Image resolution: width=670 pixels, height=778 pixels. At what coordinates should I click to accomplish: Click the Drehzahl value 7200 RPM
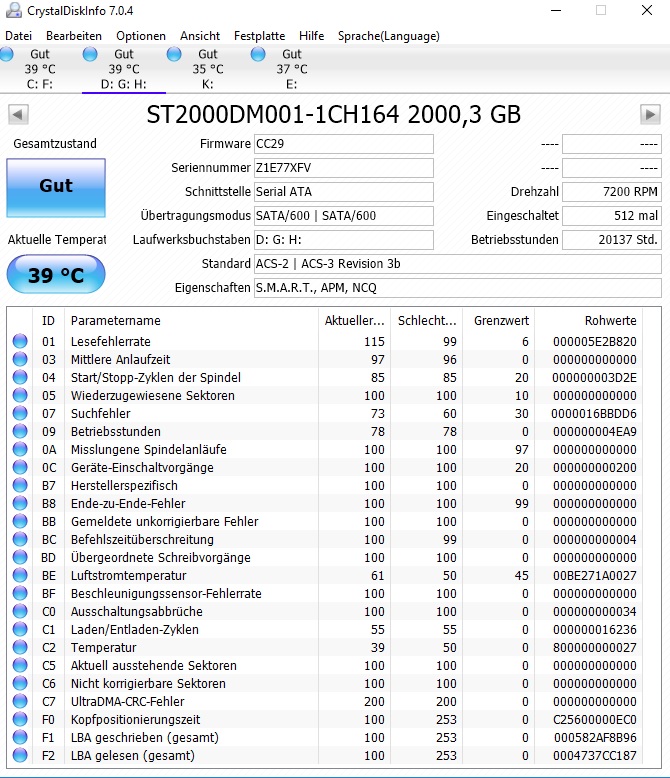click(x=611, y=192)
